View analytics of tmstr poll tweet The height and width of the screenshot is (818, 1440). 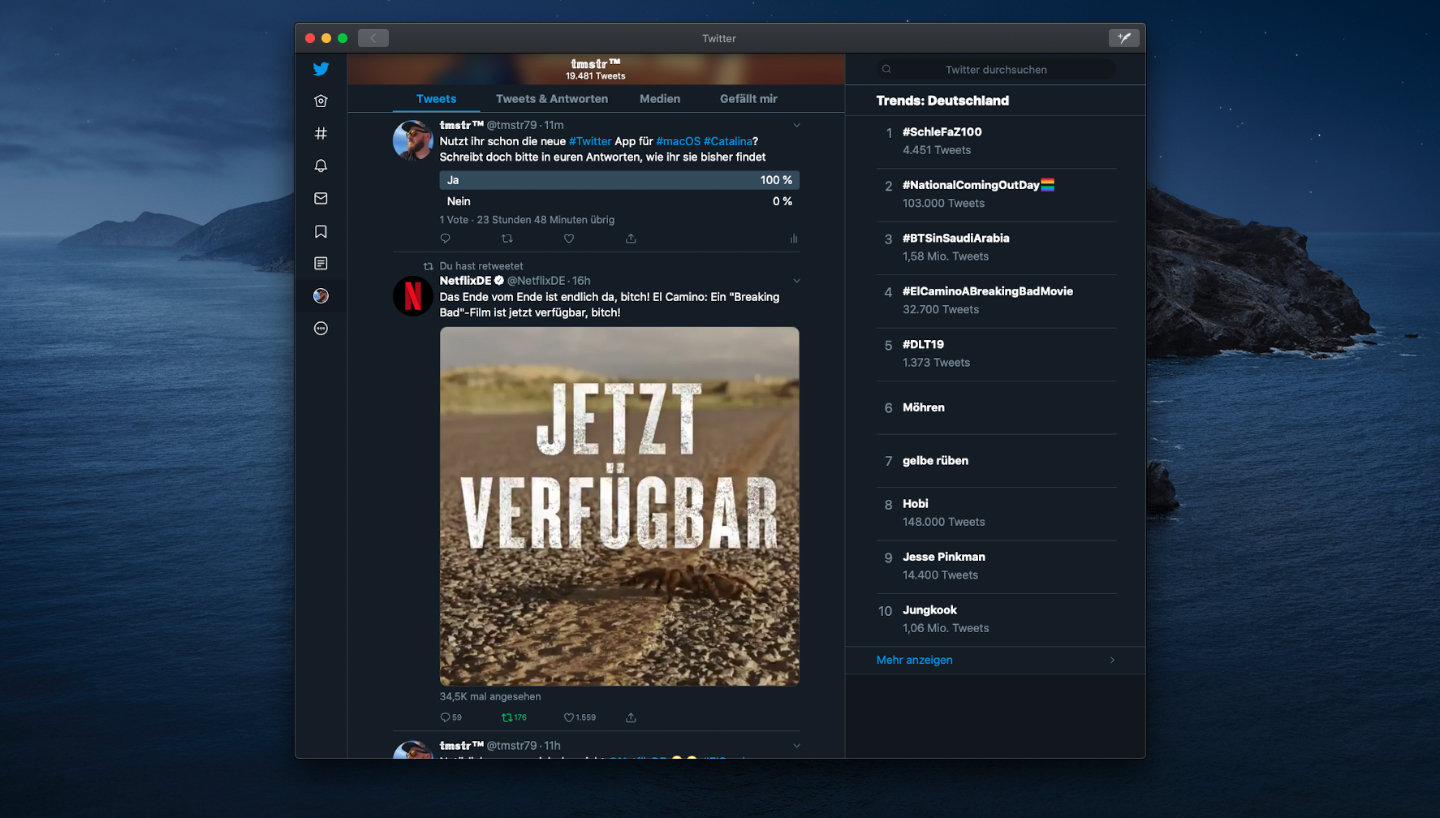794,239
